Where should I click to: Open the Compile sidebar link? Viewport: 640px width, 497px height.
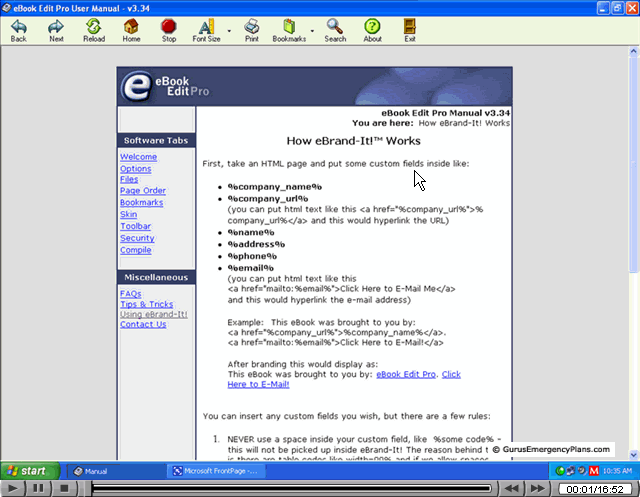(x=136, y=250)
